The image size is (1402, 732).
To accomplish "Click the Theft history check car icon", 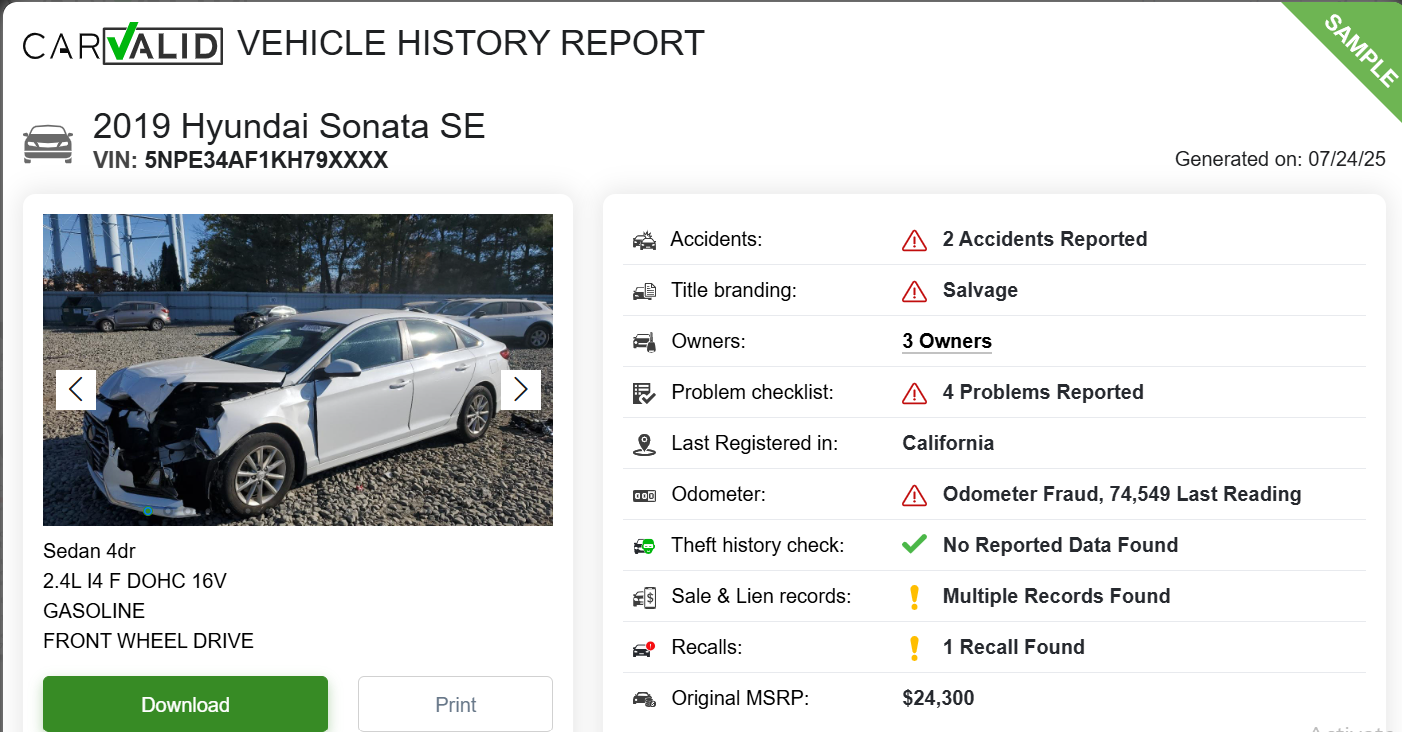I will (644, 546).
